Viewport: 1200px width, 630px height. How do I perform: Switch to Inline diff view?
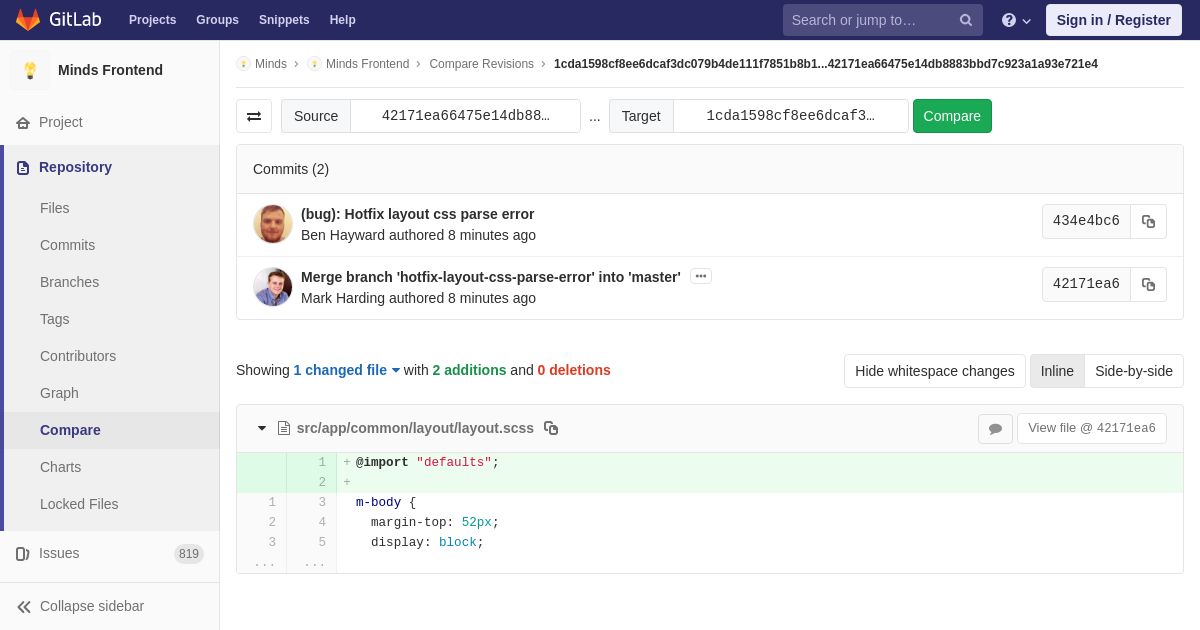click(x=1057, y=371)
